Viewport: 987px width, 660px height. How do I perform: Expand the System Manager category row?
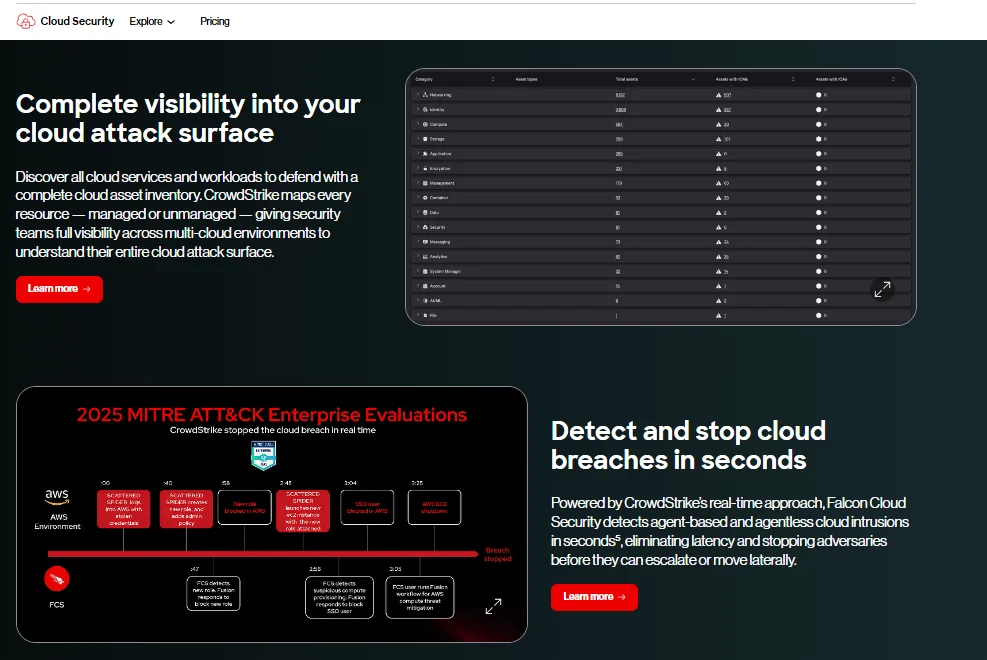pyautogui.click(x=417, y=271)
